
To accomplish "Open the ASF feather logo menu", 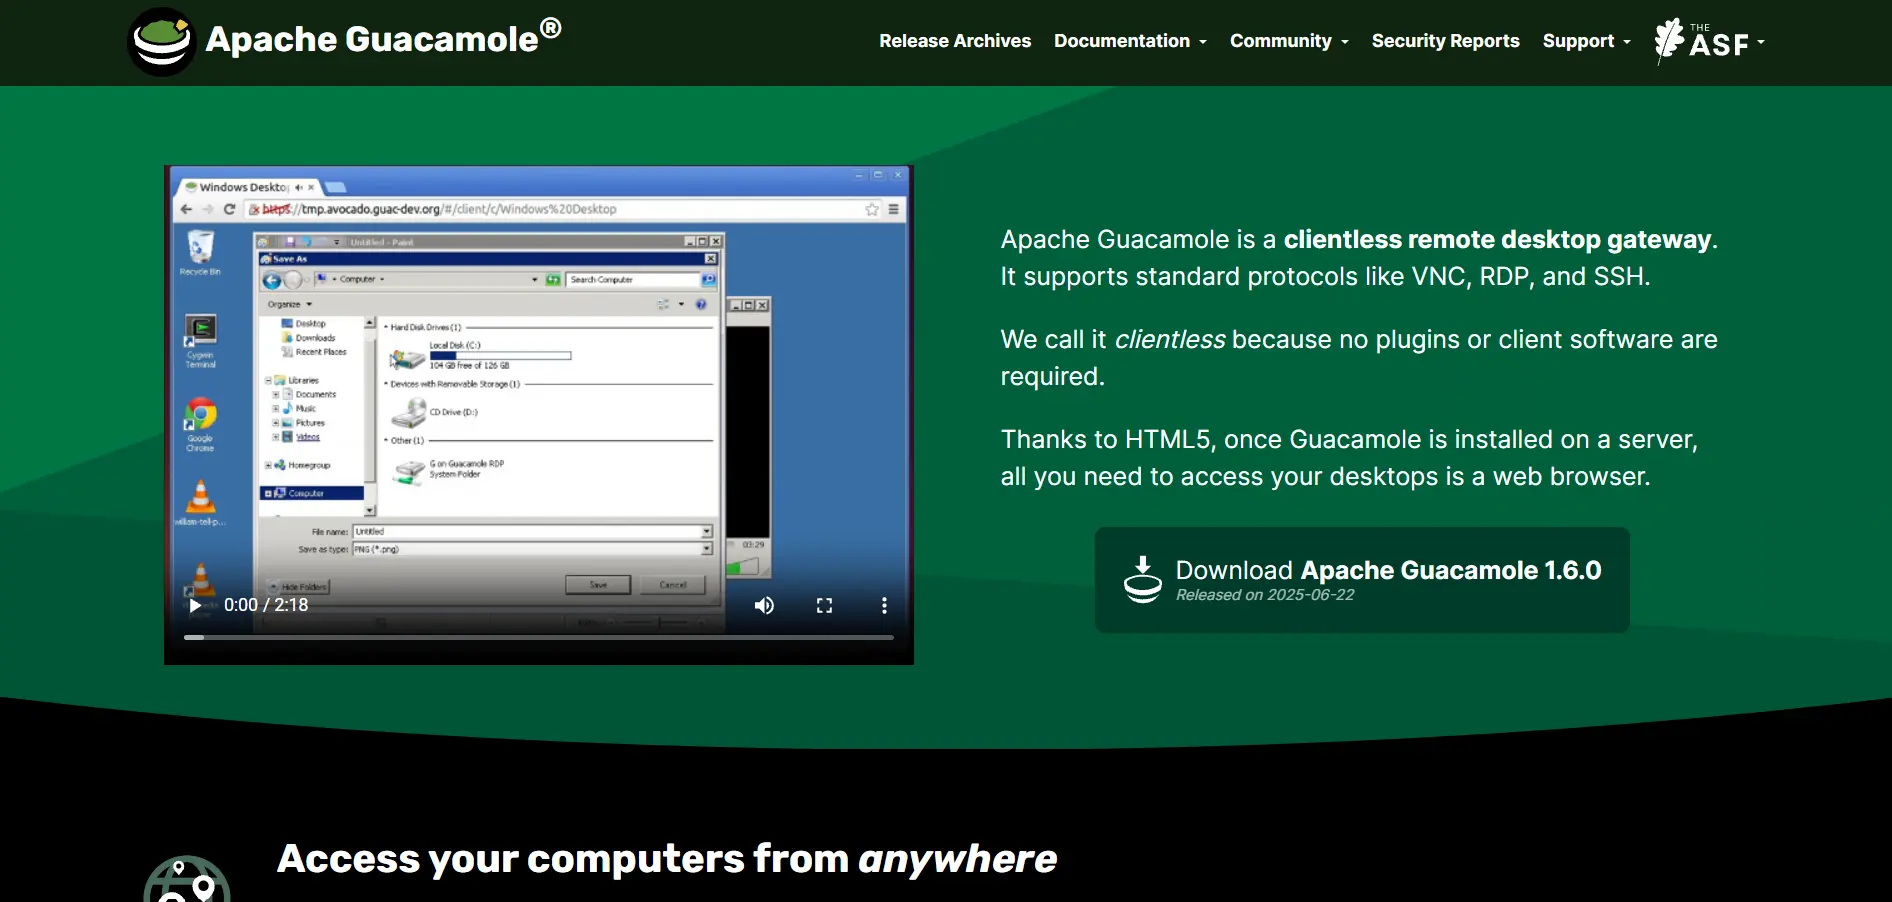I will (1710, 41).
